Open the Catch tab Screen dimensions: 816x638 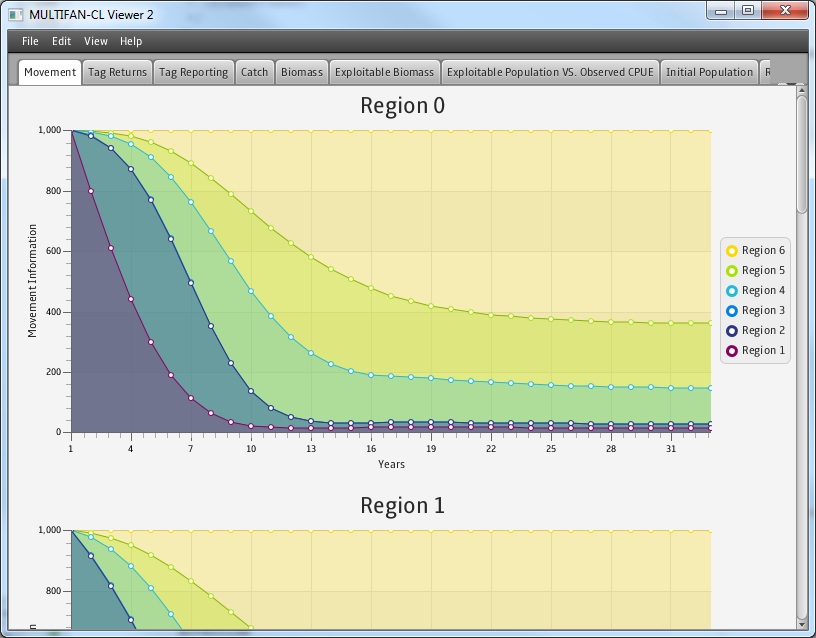pos(255,72)
